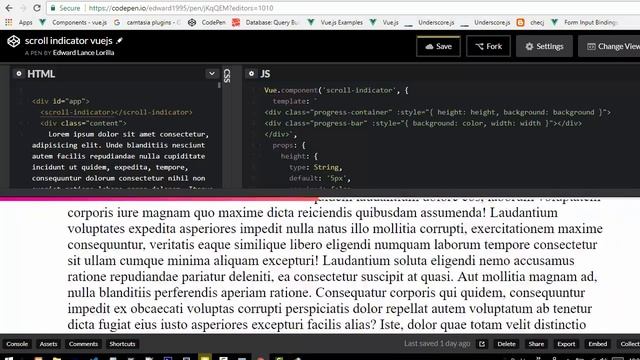Open the 'Vue.js Examples' bookmark

336,22
